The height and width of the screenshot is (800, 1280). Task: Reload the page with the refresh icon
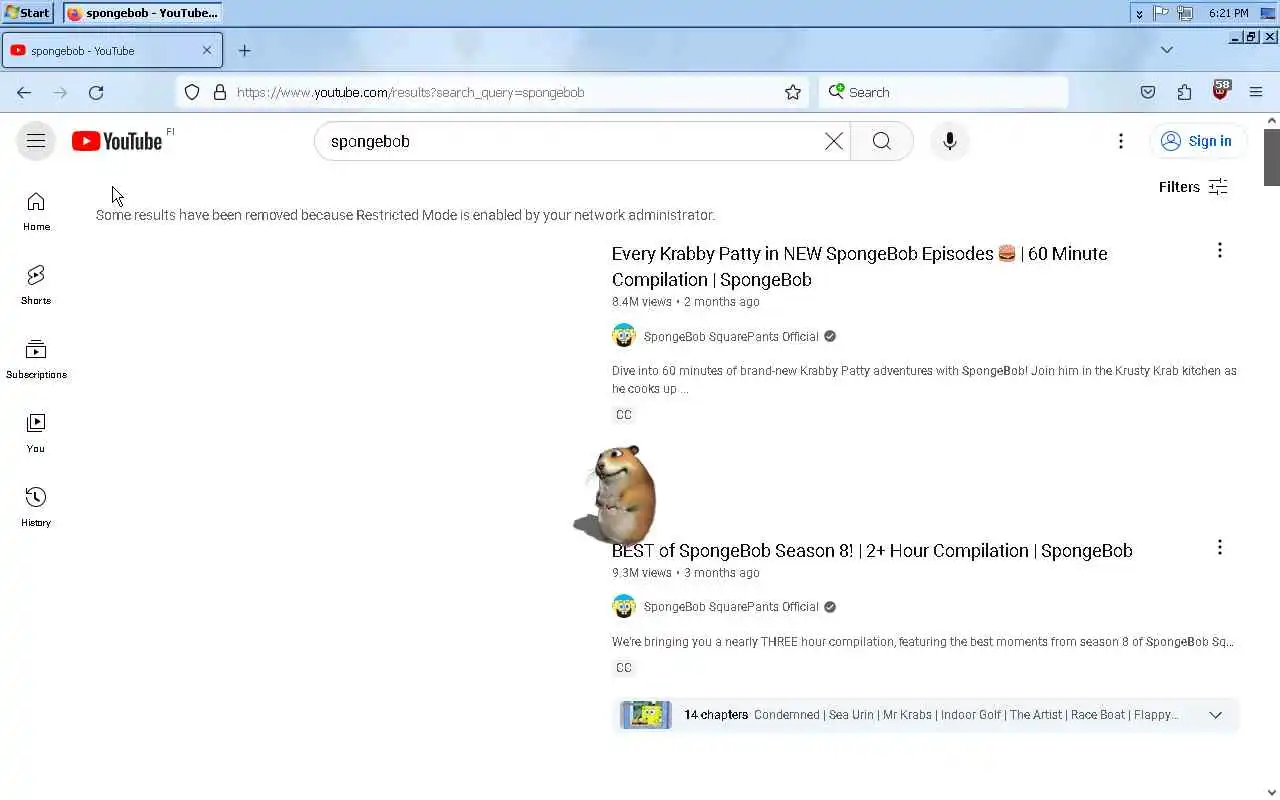(96, 92)
